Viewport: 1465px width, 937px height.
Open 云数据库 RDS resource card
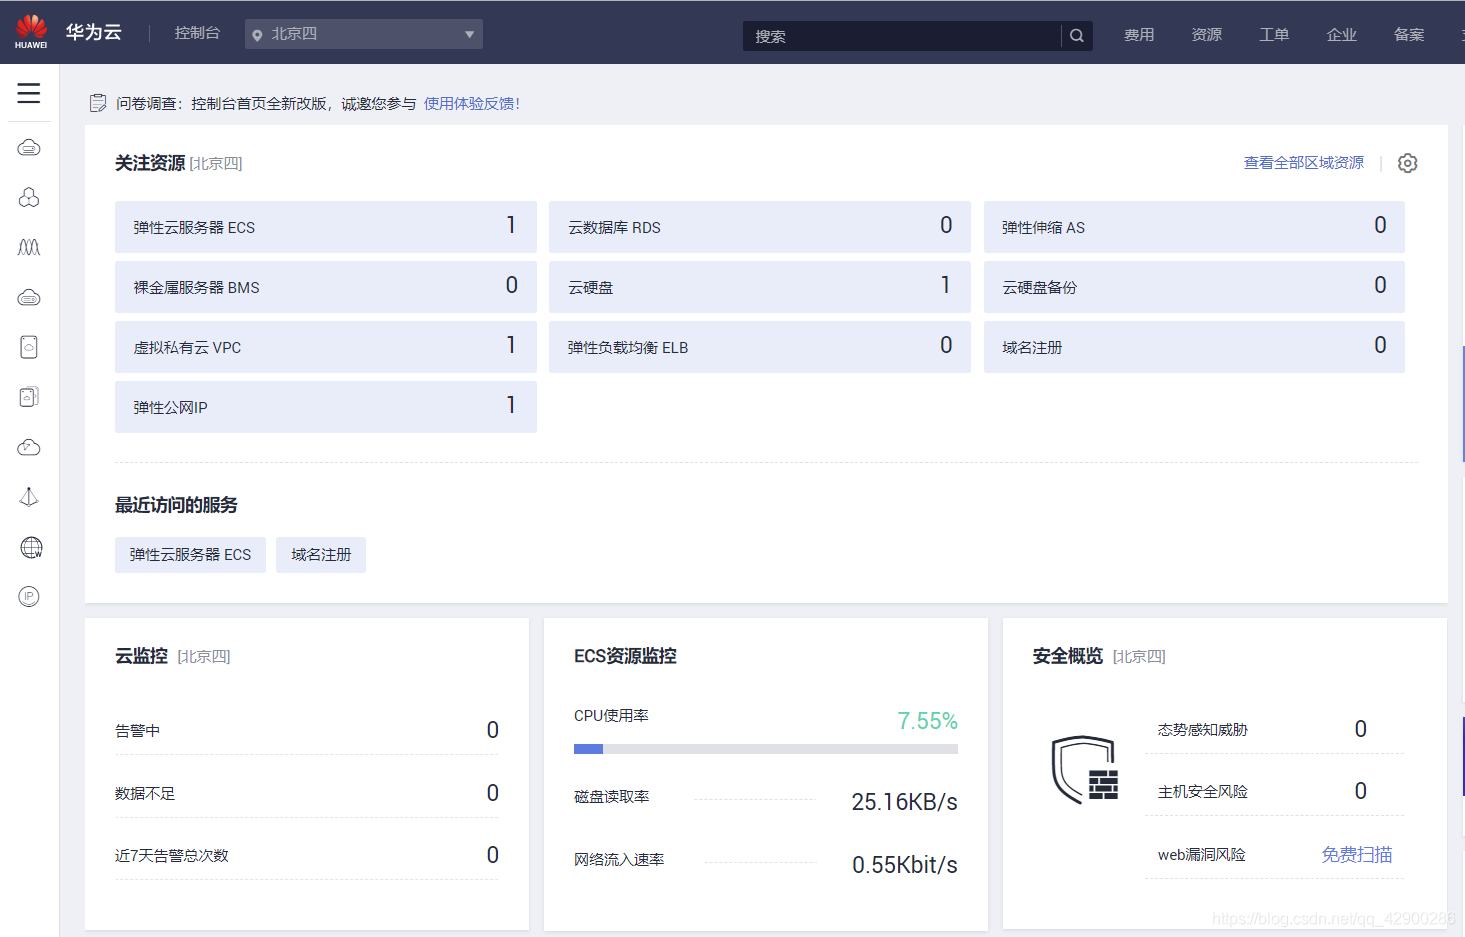(x=760, y=227)
